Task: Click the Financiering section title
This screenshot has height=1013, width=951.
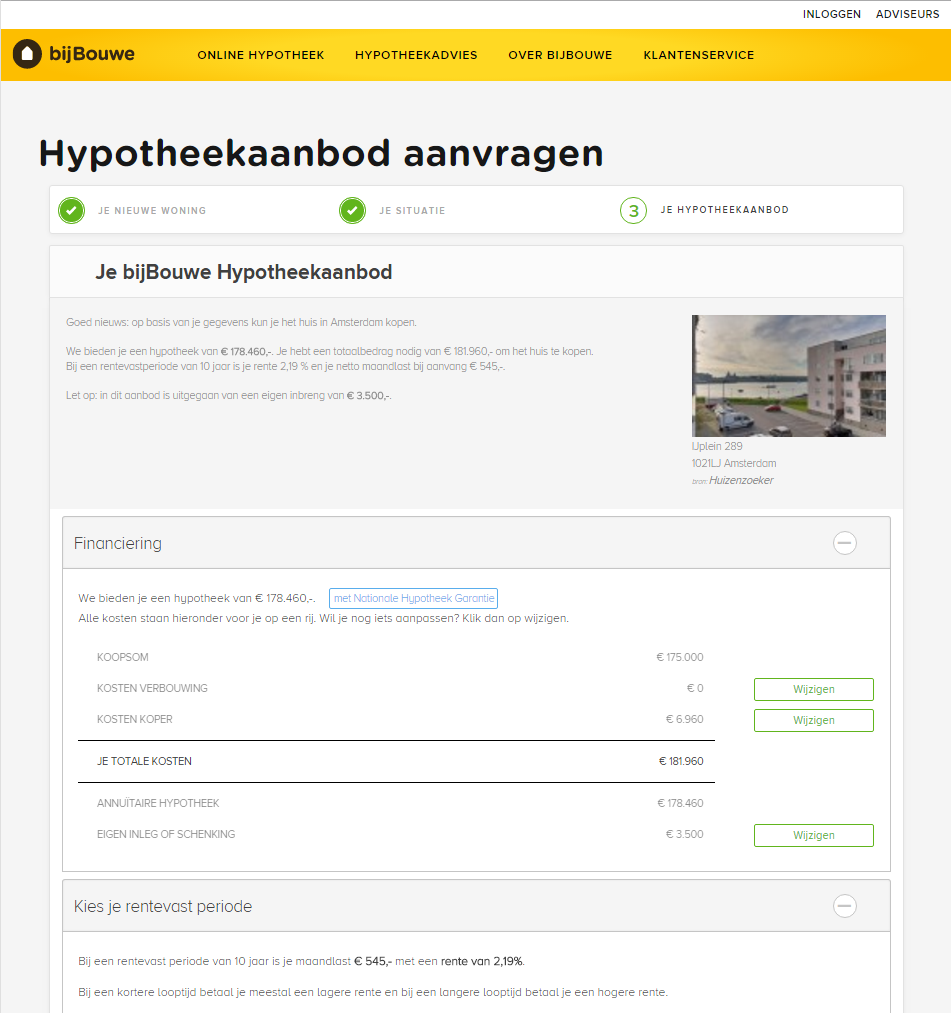Action: tap(118, 543)
